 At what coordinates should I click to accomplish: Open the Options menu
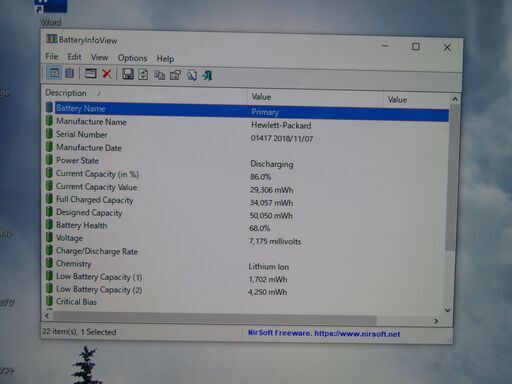pyautogui.click(x=132, y=58)
